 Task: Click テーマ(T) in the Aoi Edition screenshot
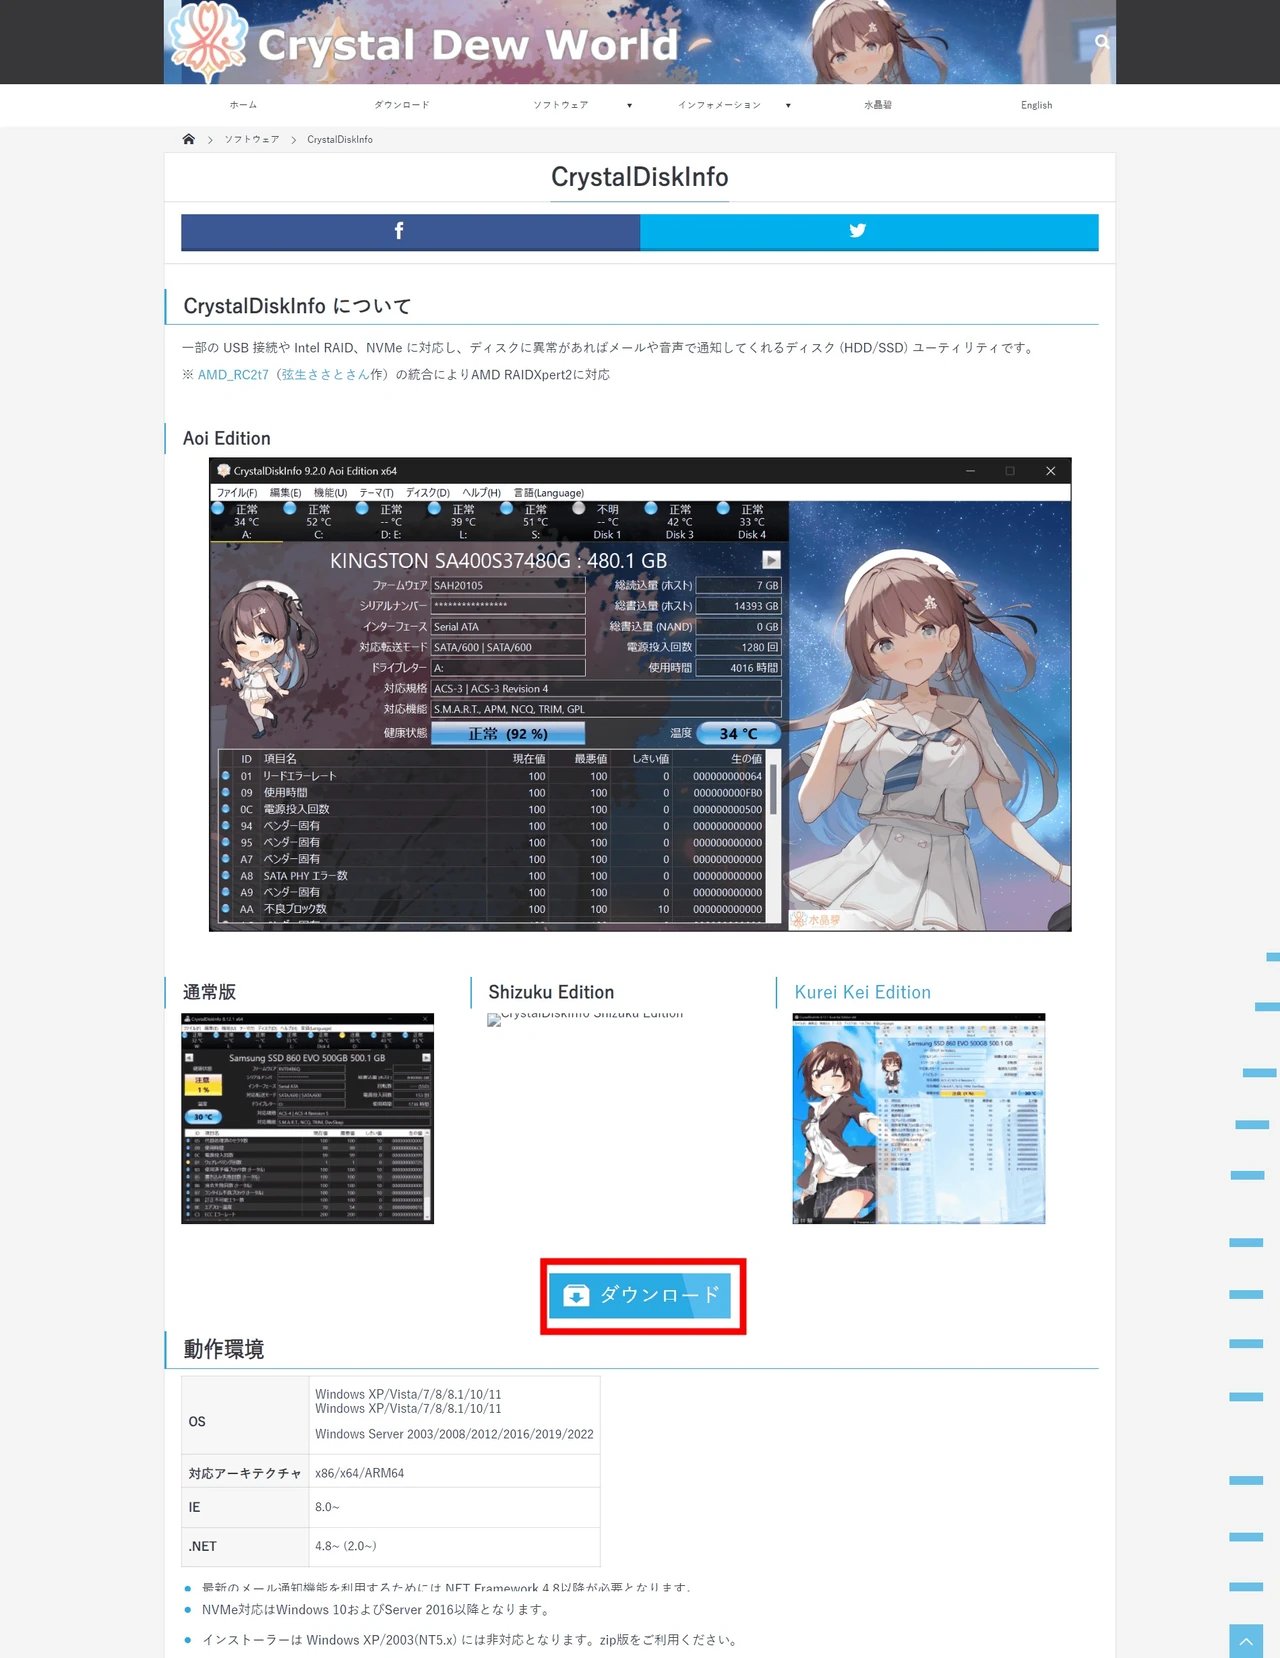pos(376,493)
